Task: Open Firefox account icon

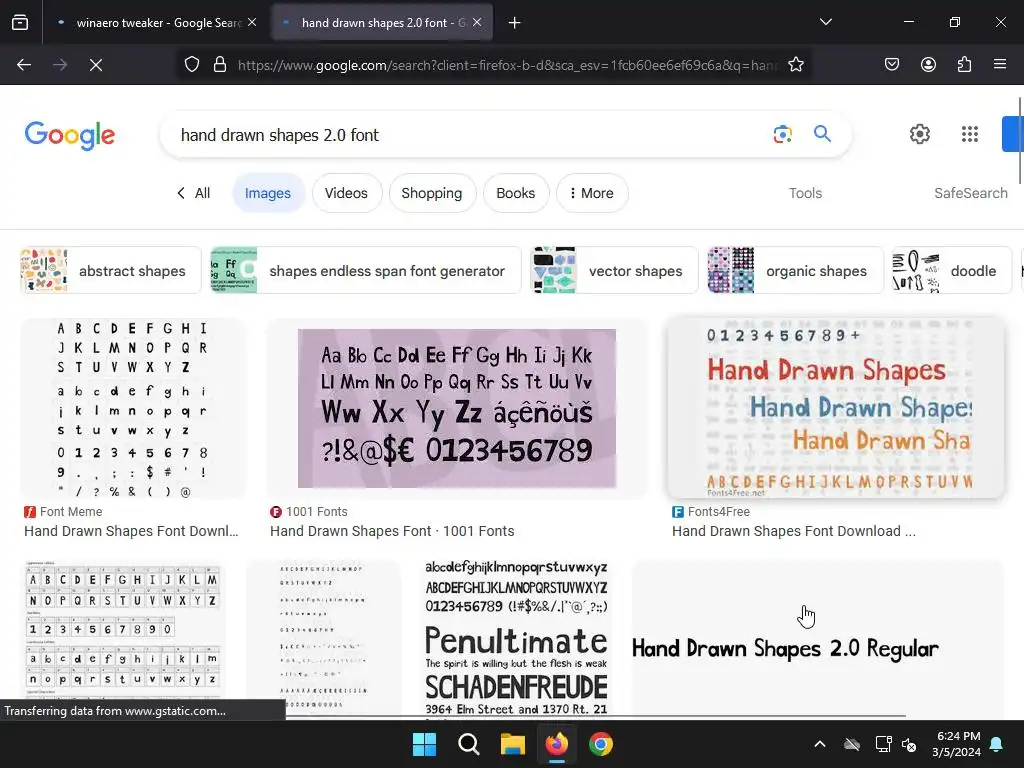Action: tap(928, 65)
